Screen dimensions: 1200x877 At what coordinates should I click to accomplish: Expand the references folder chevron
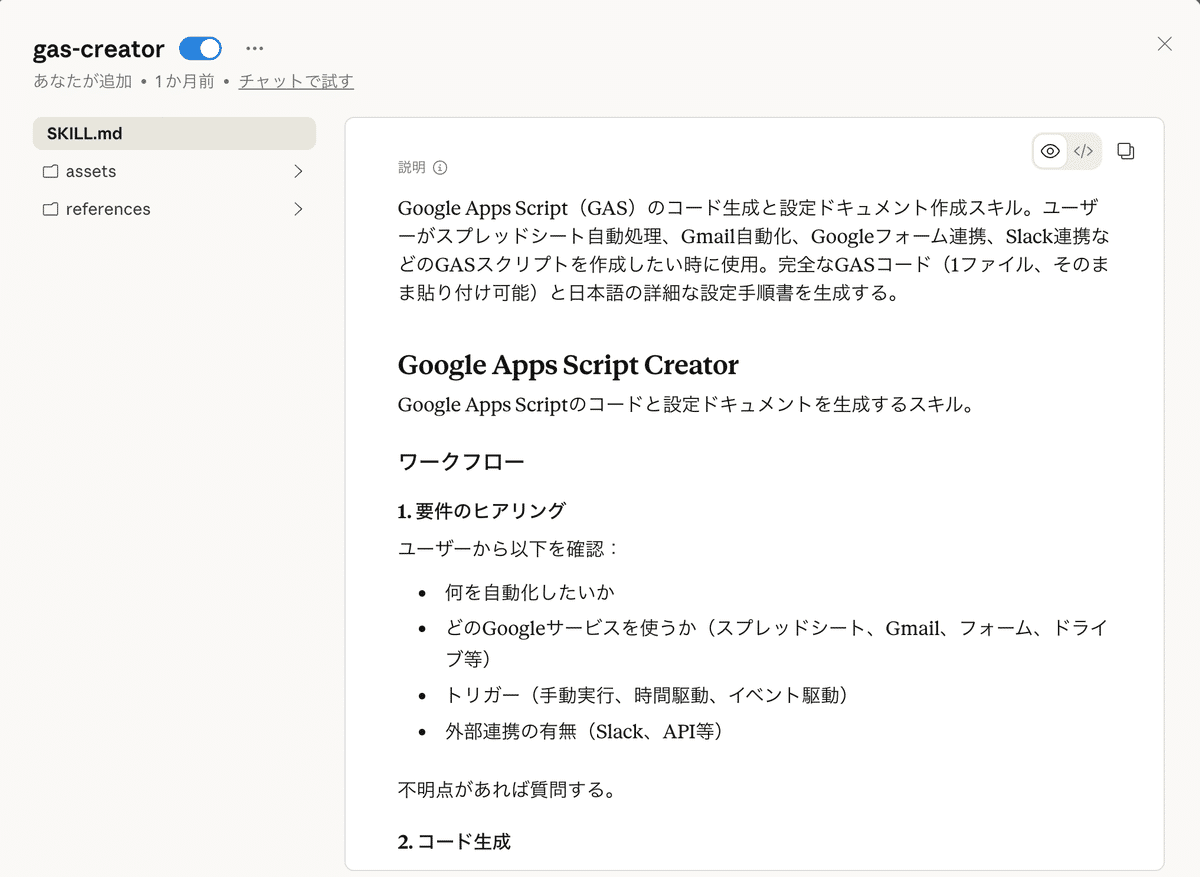[x=298, y=210]
